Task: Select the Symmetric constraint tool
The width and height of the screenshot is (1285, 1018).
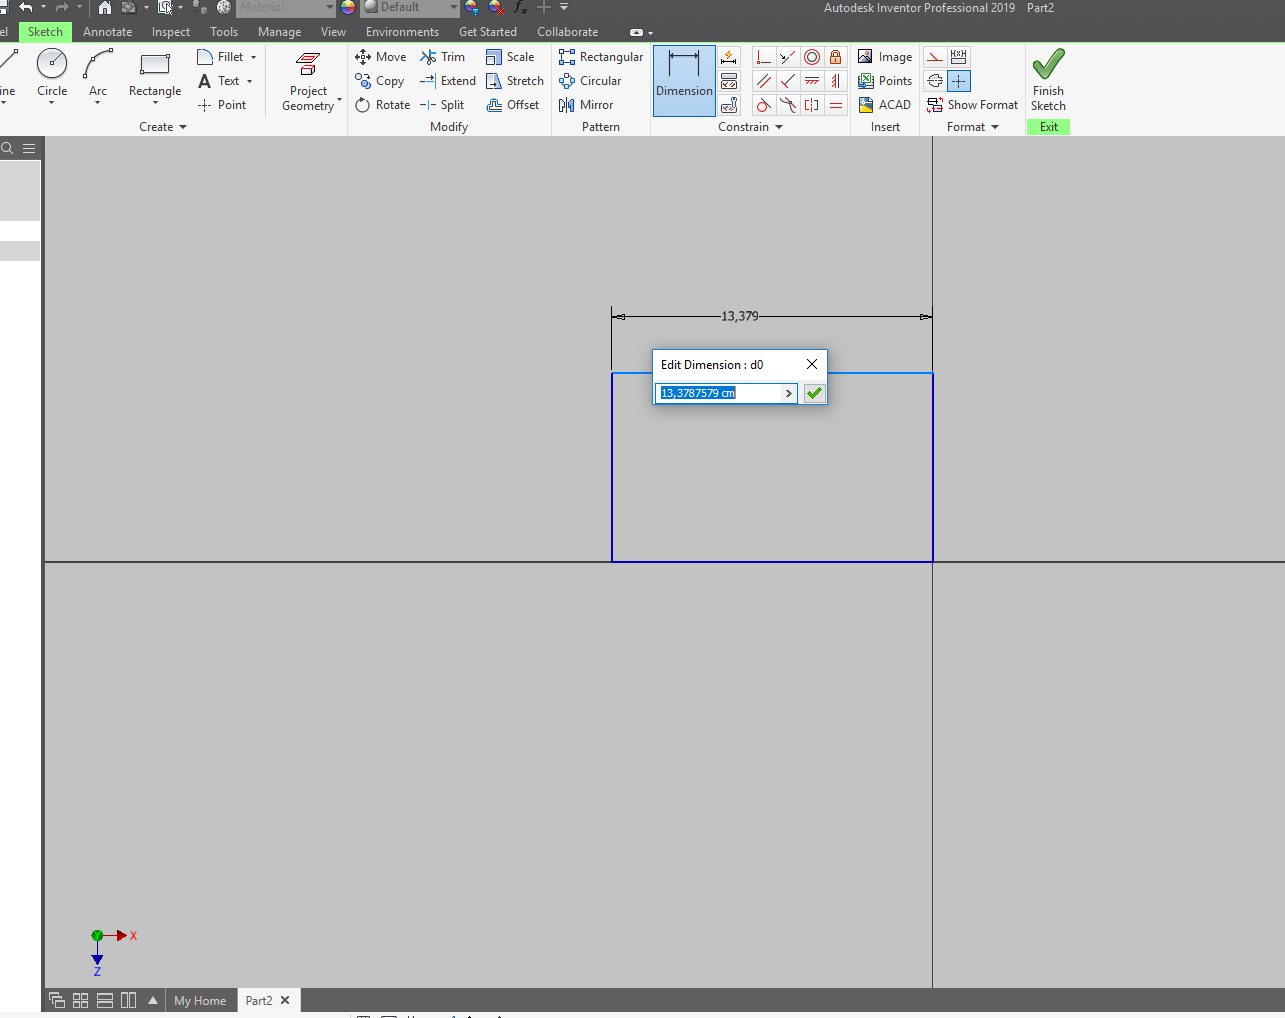Action: coord(811,105)
